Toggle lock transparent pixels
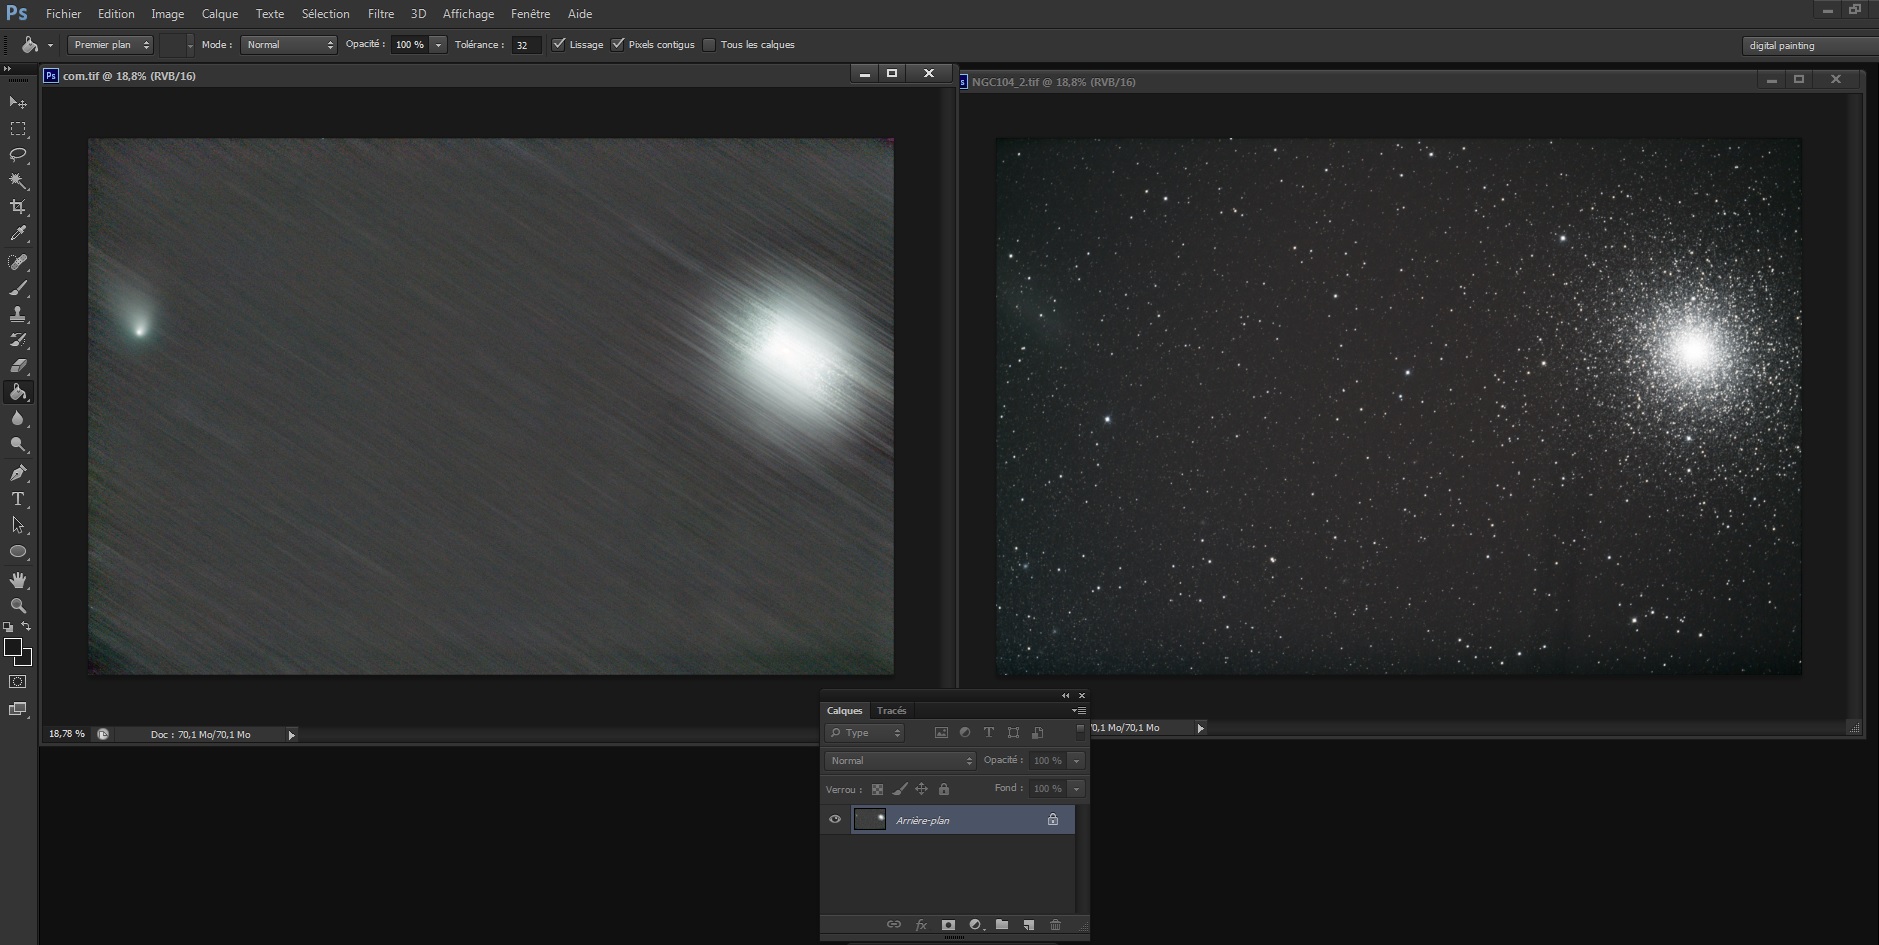Viewport: 1879px width, 945px height. 877,789
